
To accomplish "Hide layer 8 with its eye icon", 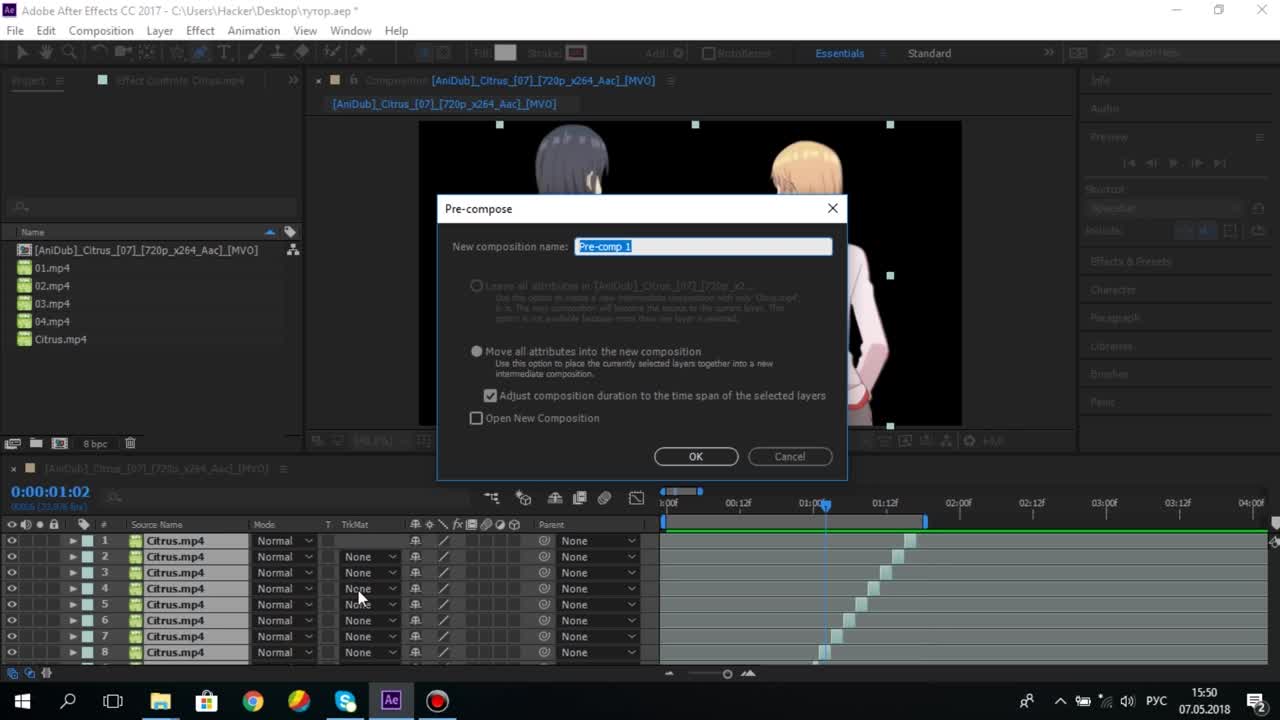I will point(12,653).
